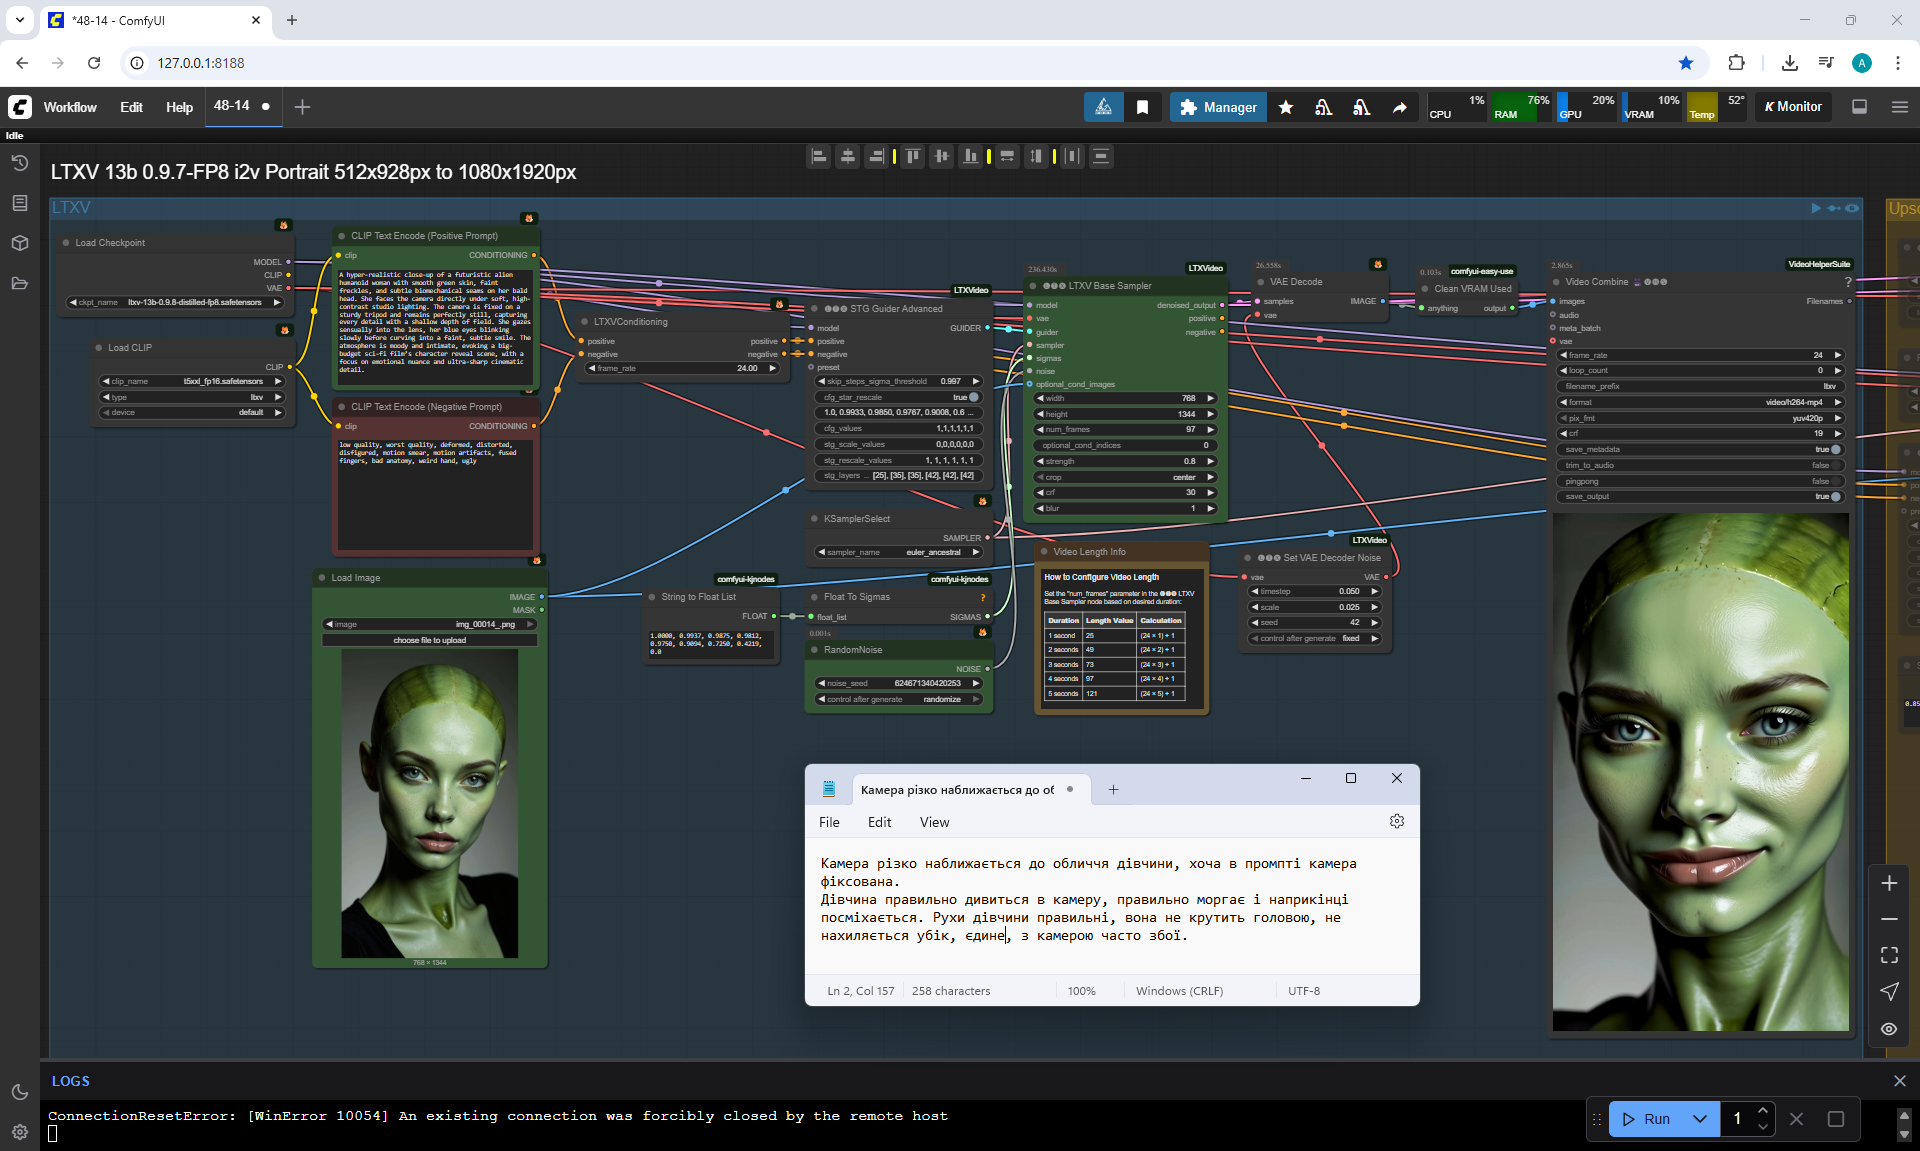1920x1151 pixels.
Task: Click the fit view canvas icon
Action: 1889,955
